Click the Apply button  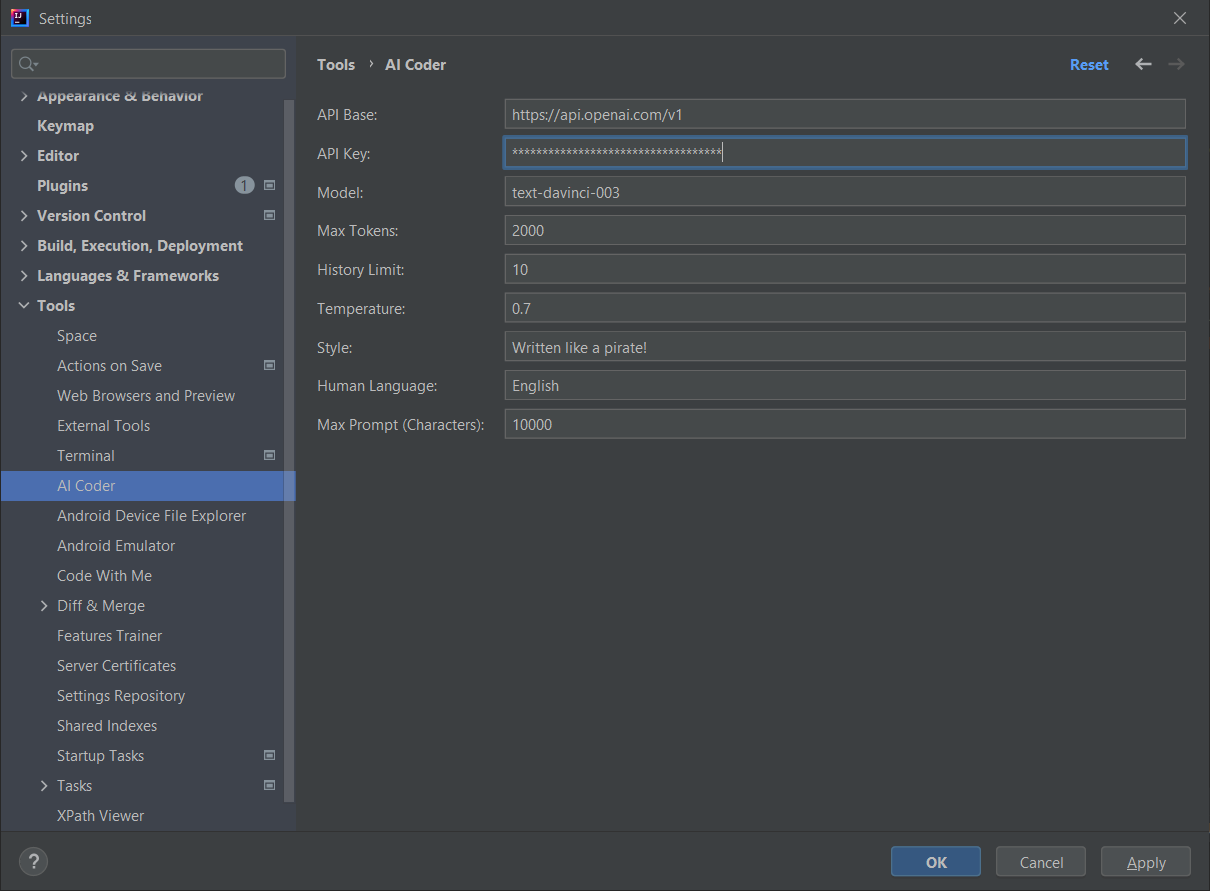click(1146, 862)
